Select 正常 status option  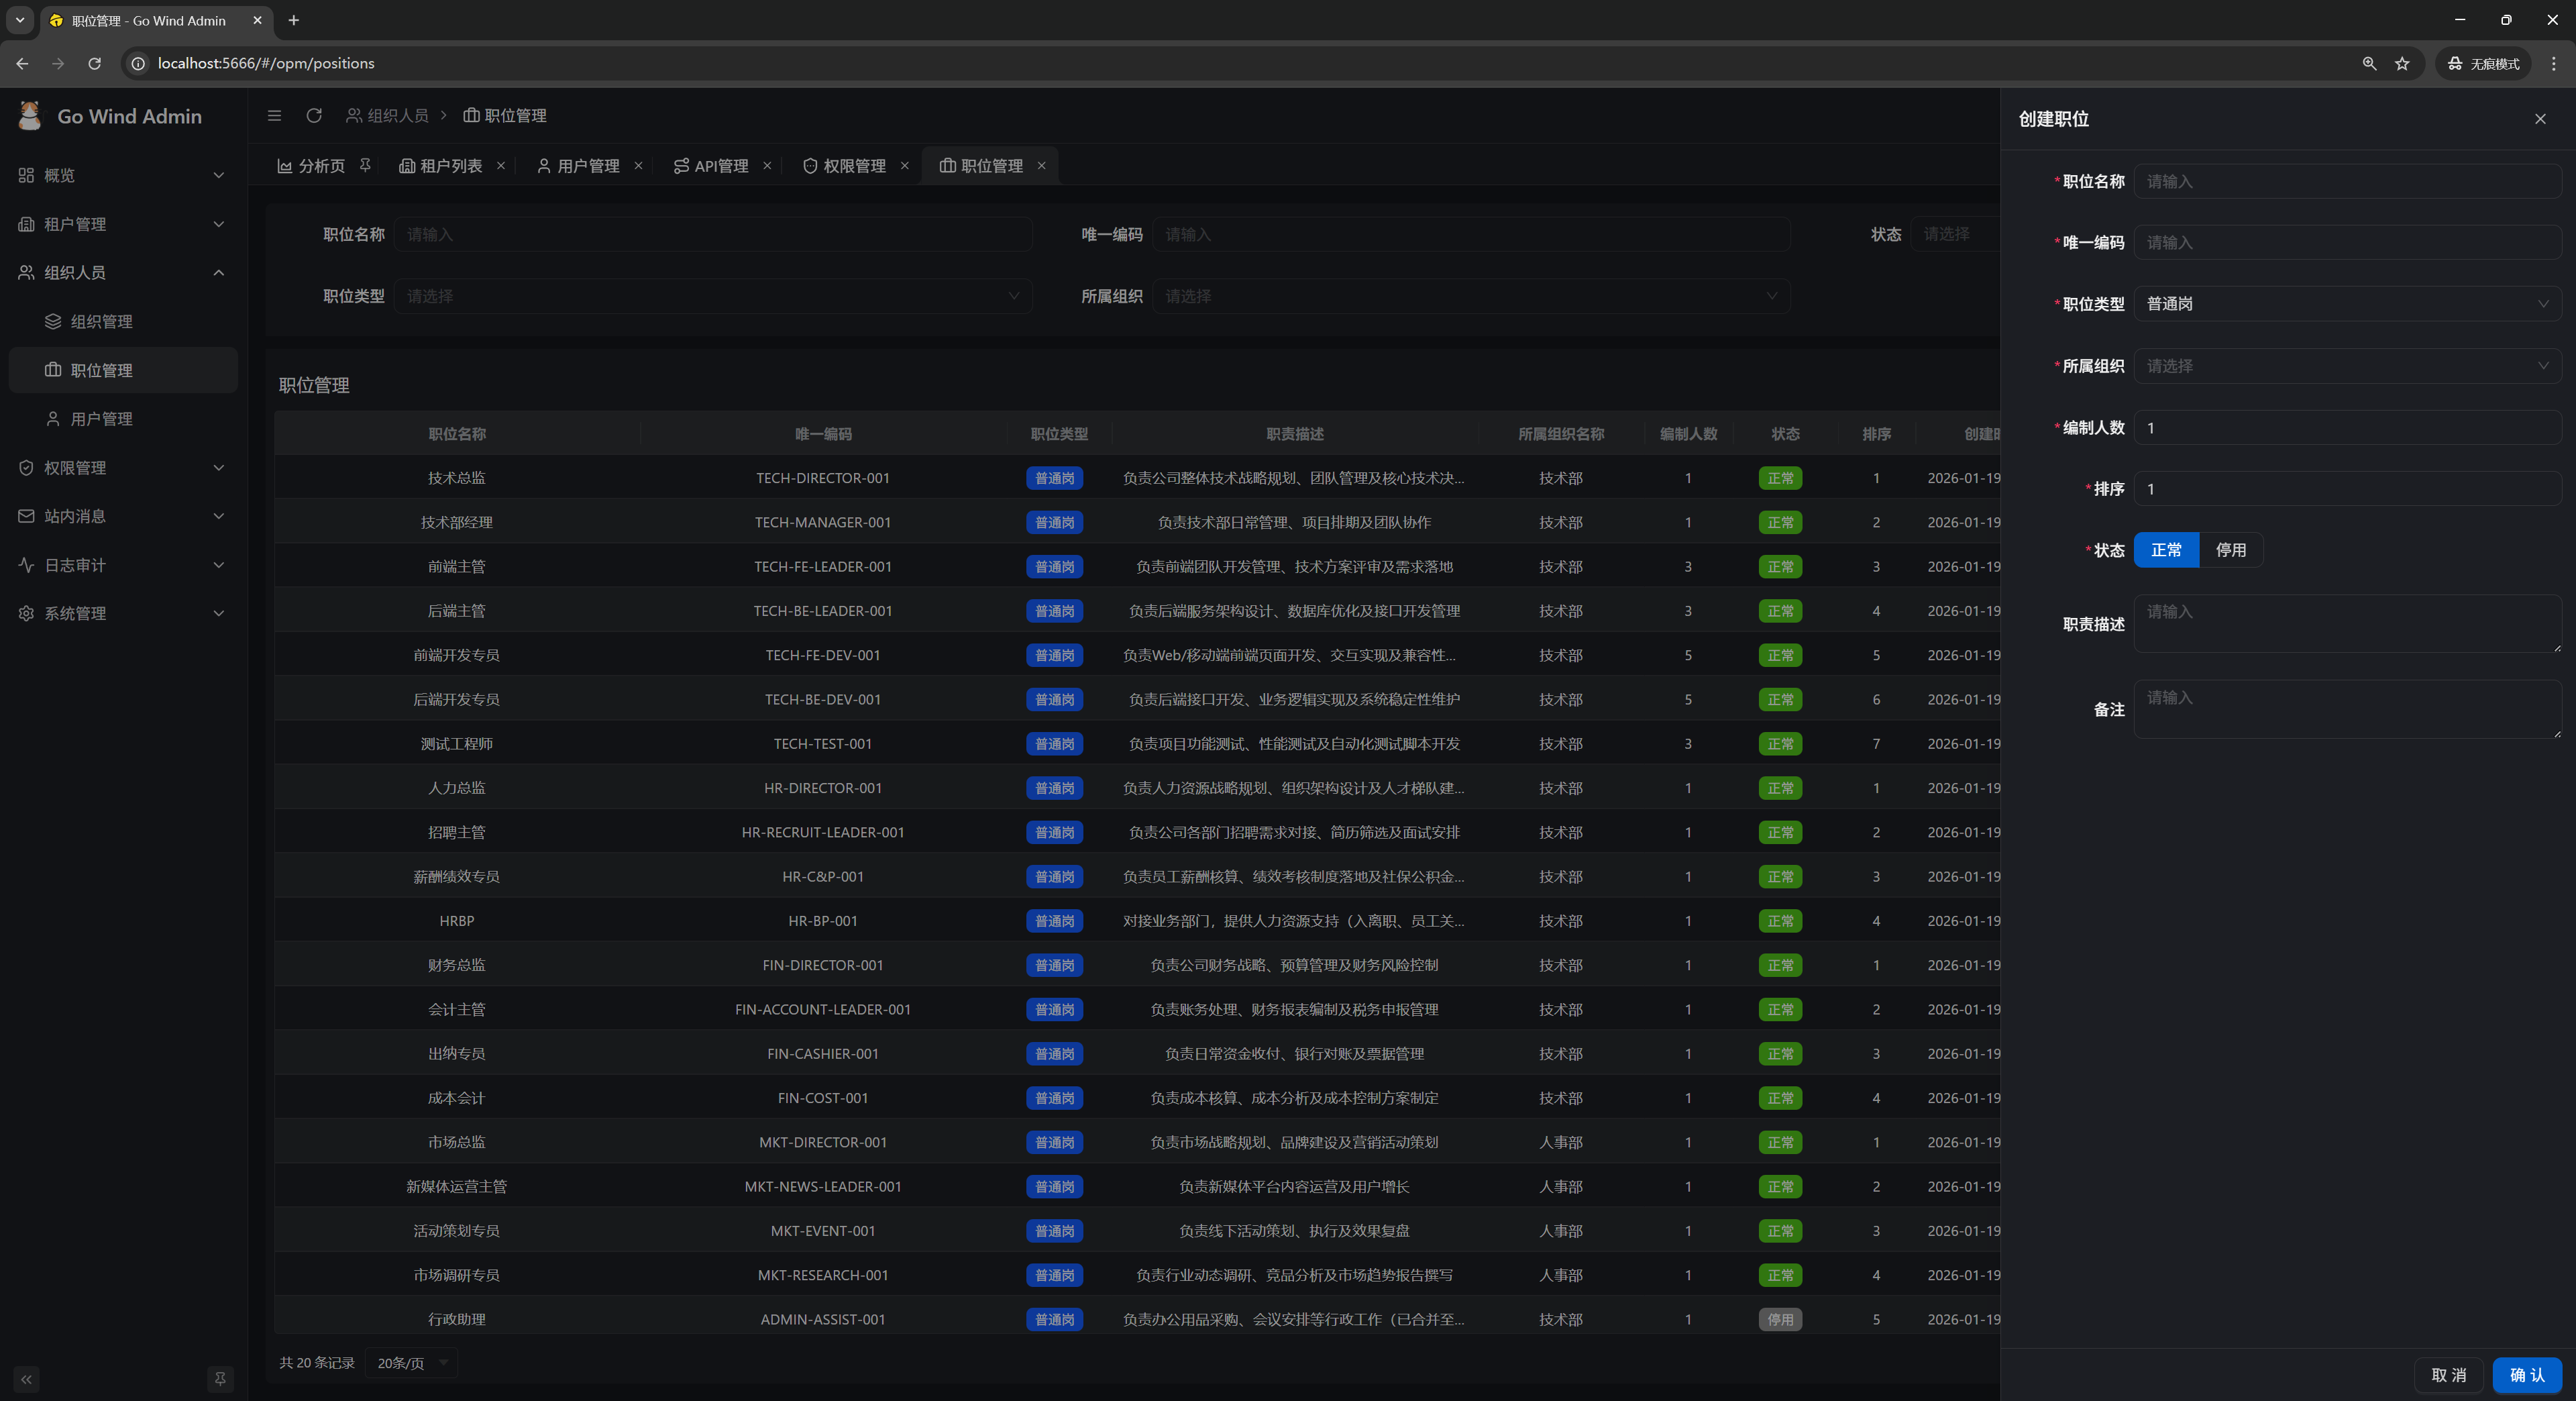[x=2166, y=550]
